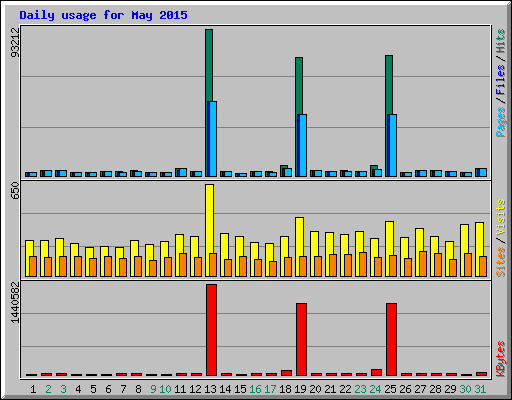Click day label 27 on the x-axis
This screenshot has height=400, width=512.
coord(420,389)
